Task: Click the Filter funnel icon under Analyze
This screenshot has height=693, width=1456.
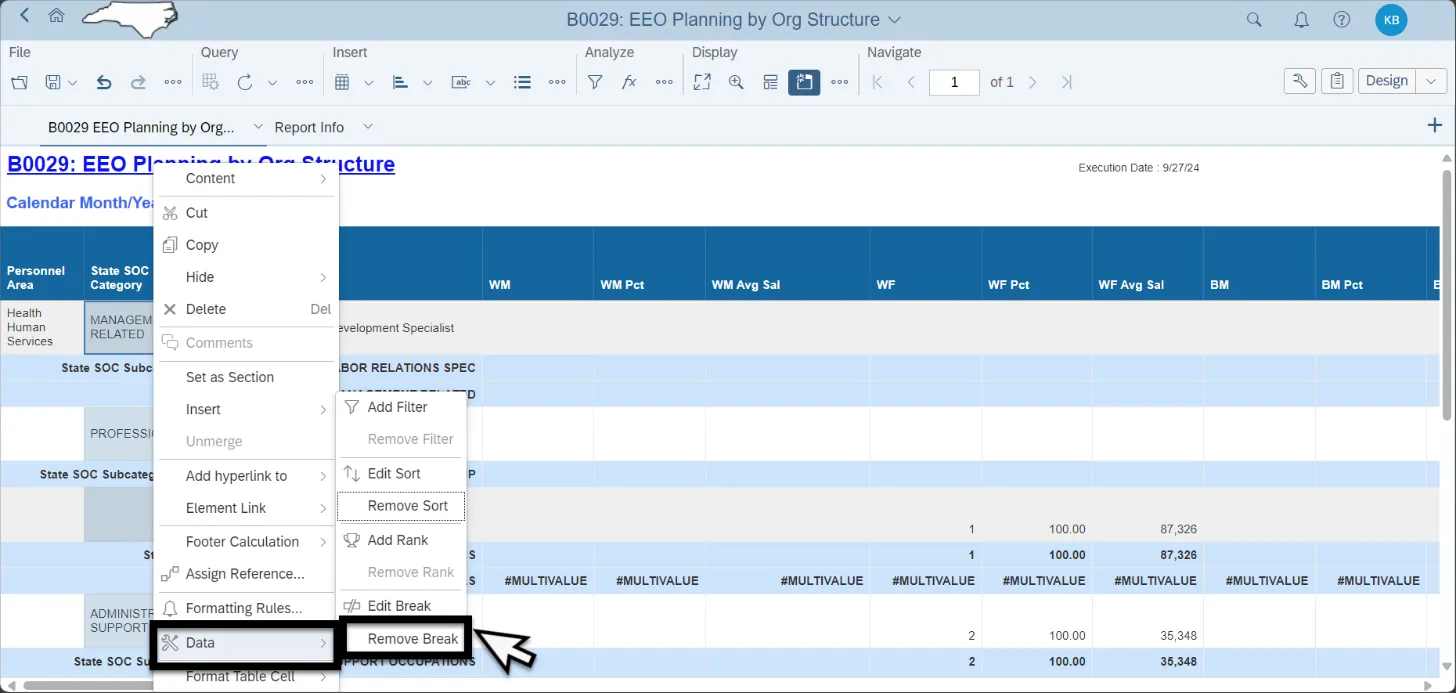Action: [x=595, y=82]
